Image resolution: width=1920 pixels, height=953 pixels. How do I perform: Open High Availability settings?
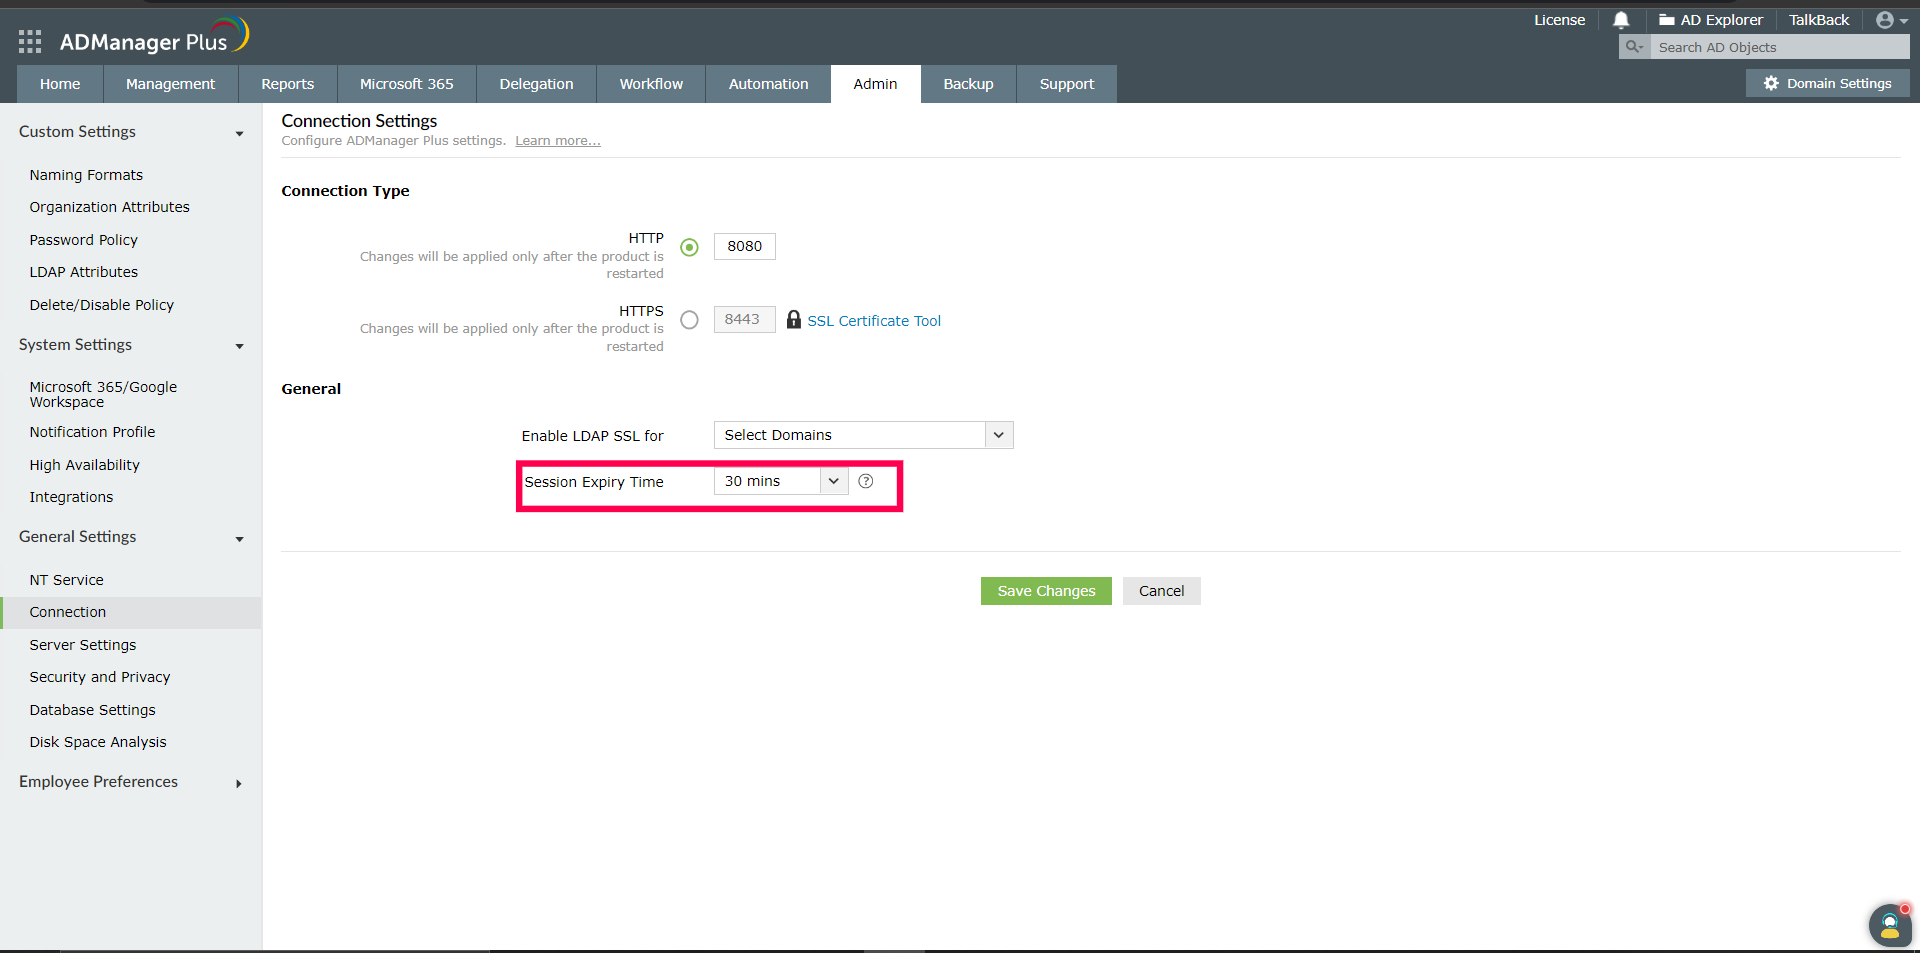tap(84, 465)
